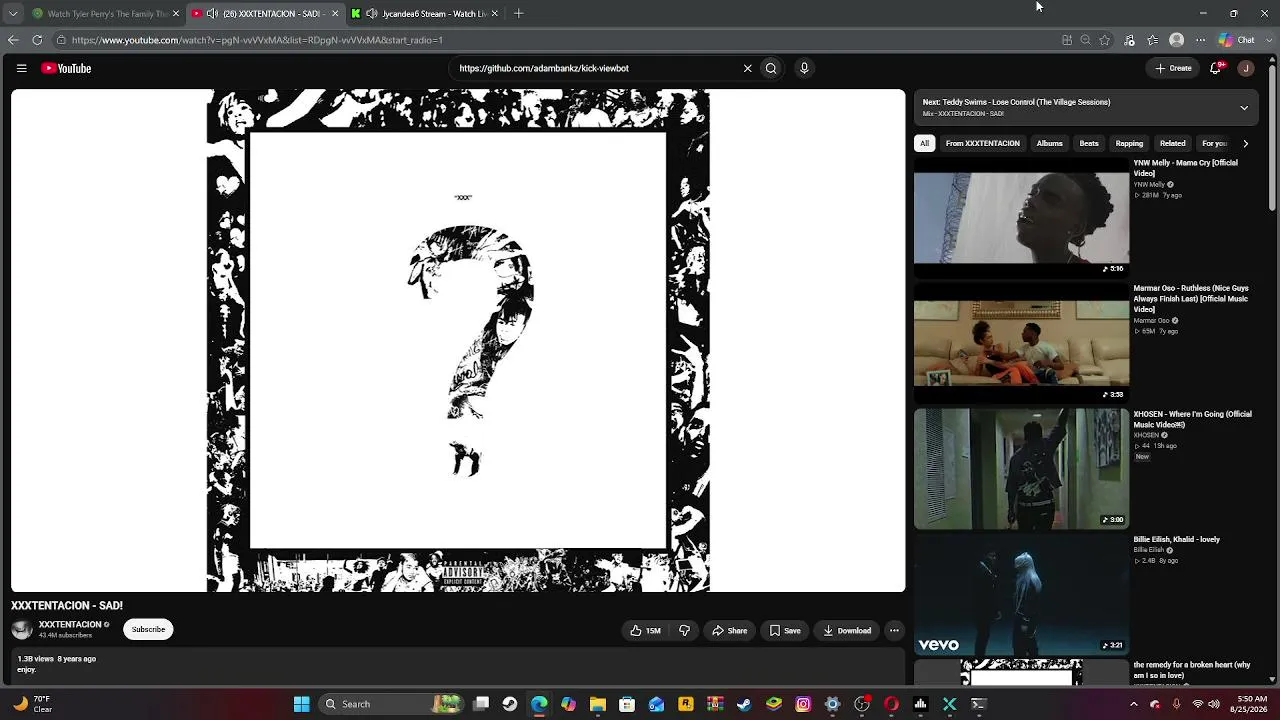Open the XXXTENTACION channel avatar
The width and height of the screenshot is (1280, 720).
[22, 629]
